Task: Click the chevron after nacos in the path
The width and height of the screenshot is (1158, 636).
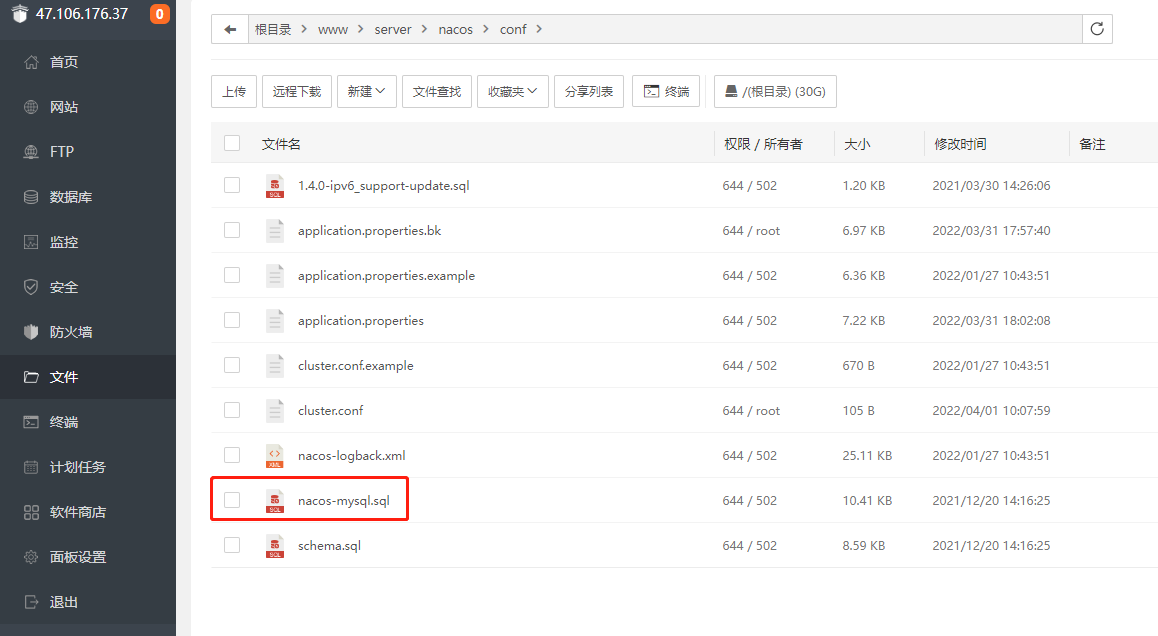Action: [485, 30]
